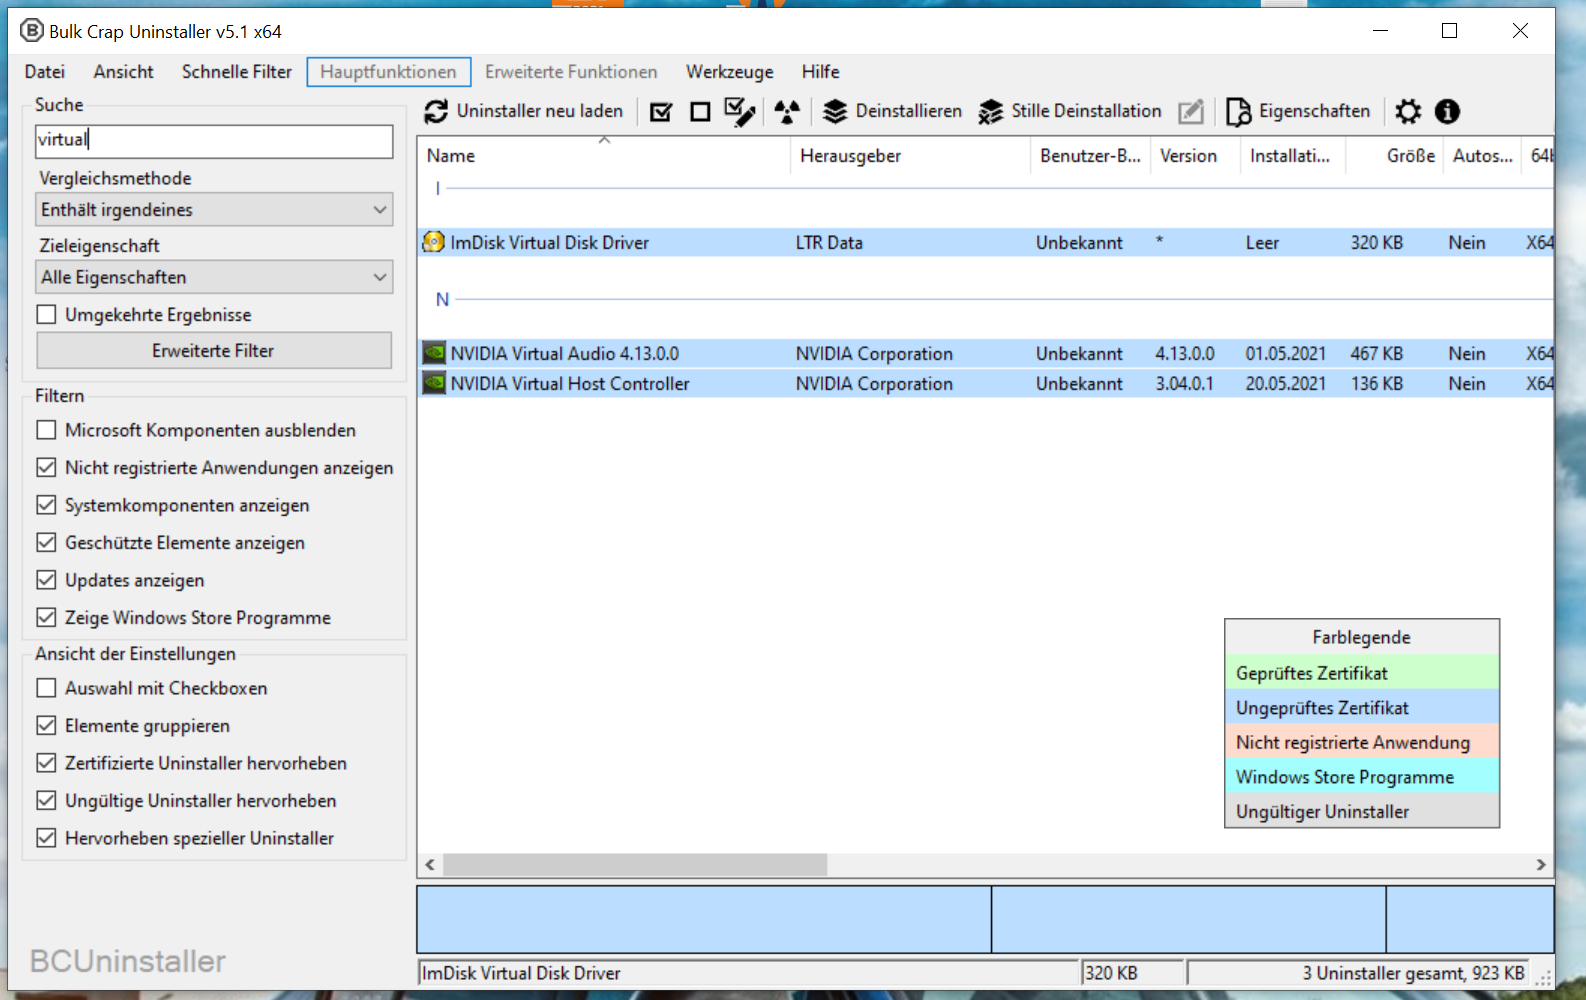Open the Zieleigenschaft dropdown
Viewport: 1586px width, 1000px height.
coord(214,277)
